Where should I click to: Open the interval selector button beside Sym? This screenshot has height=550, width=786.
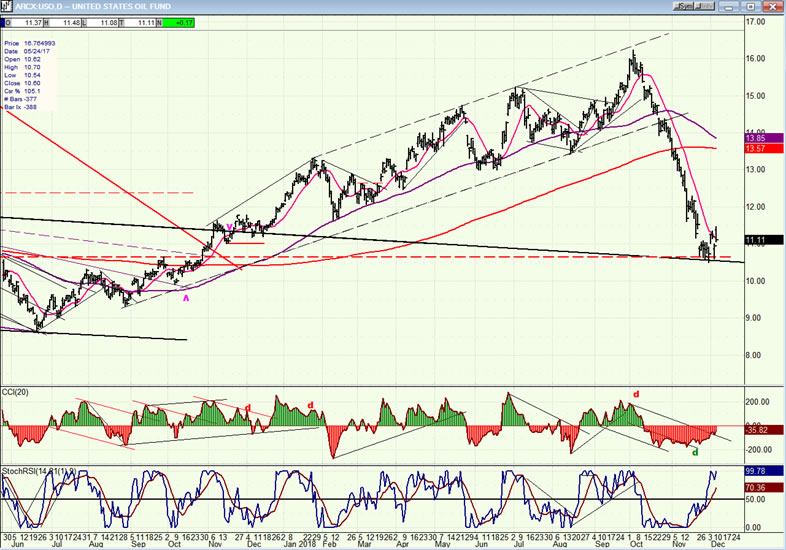click(x=705, y=6)
